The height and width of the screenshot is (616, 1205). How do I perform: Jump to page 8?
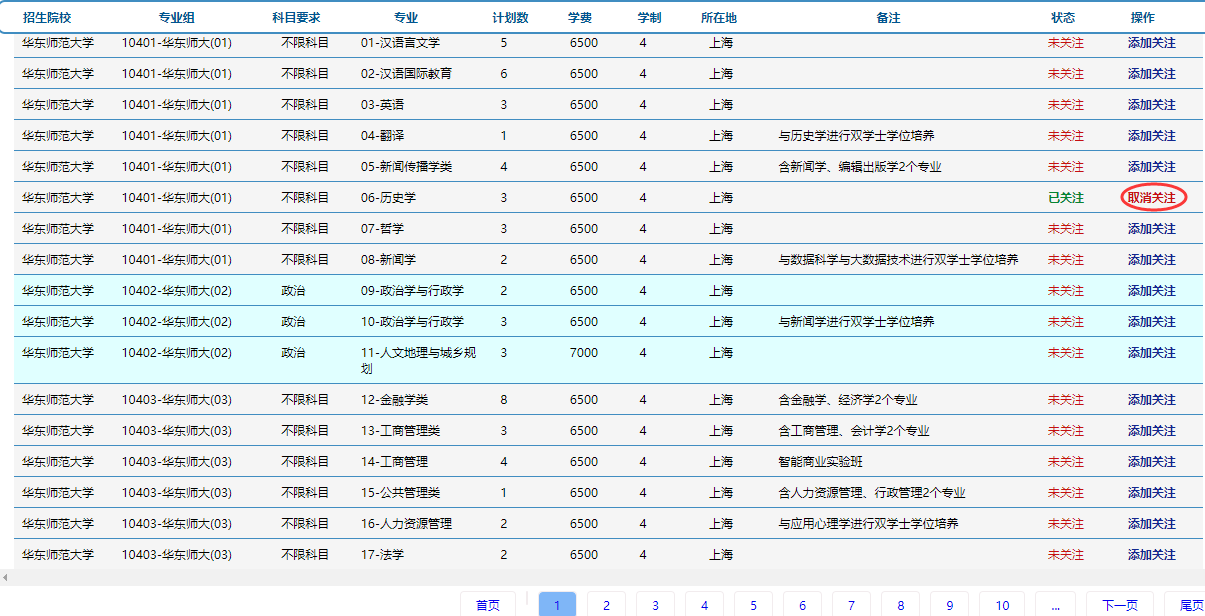[900, 605]
